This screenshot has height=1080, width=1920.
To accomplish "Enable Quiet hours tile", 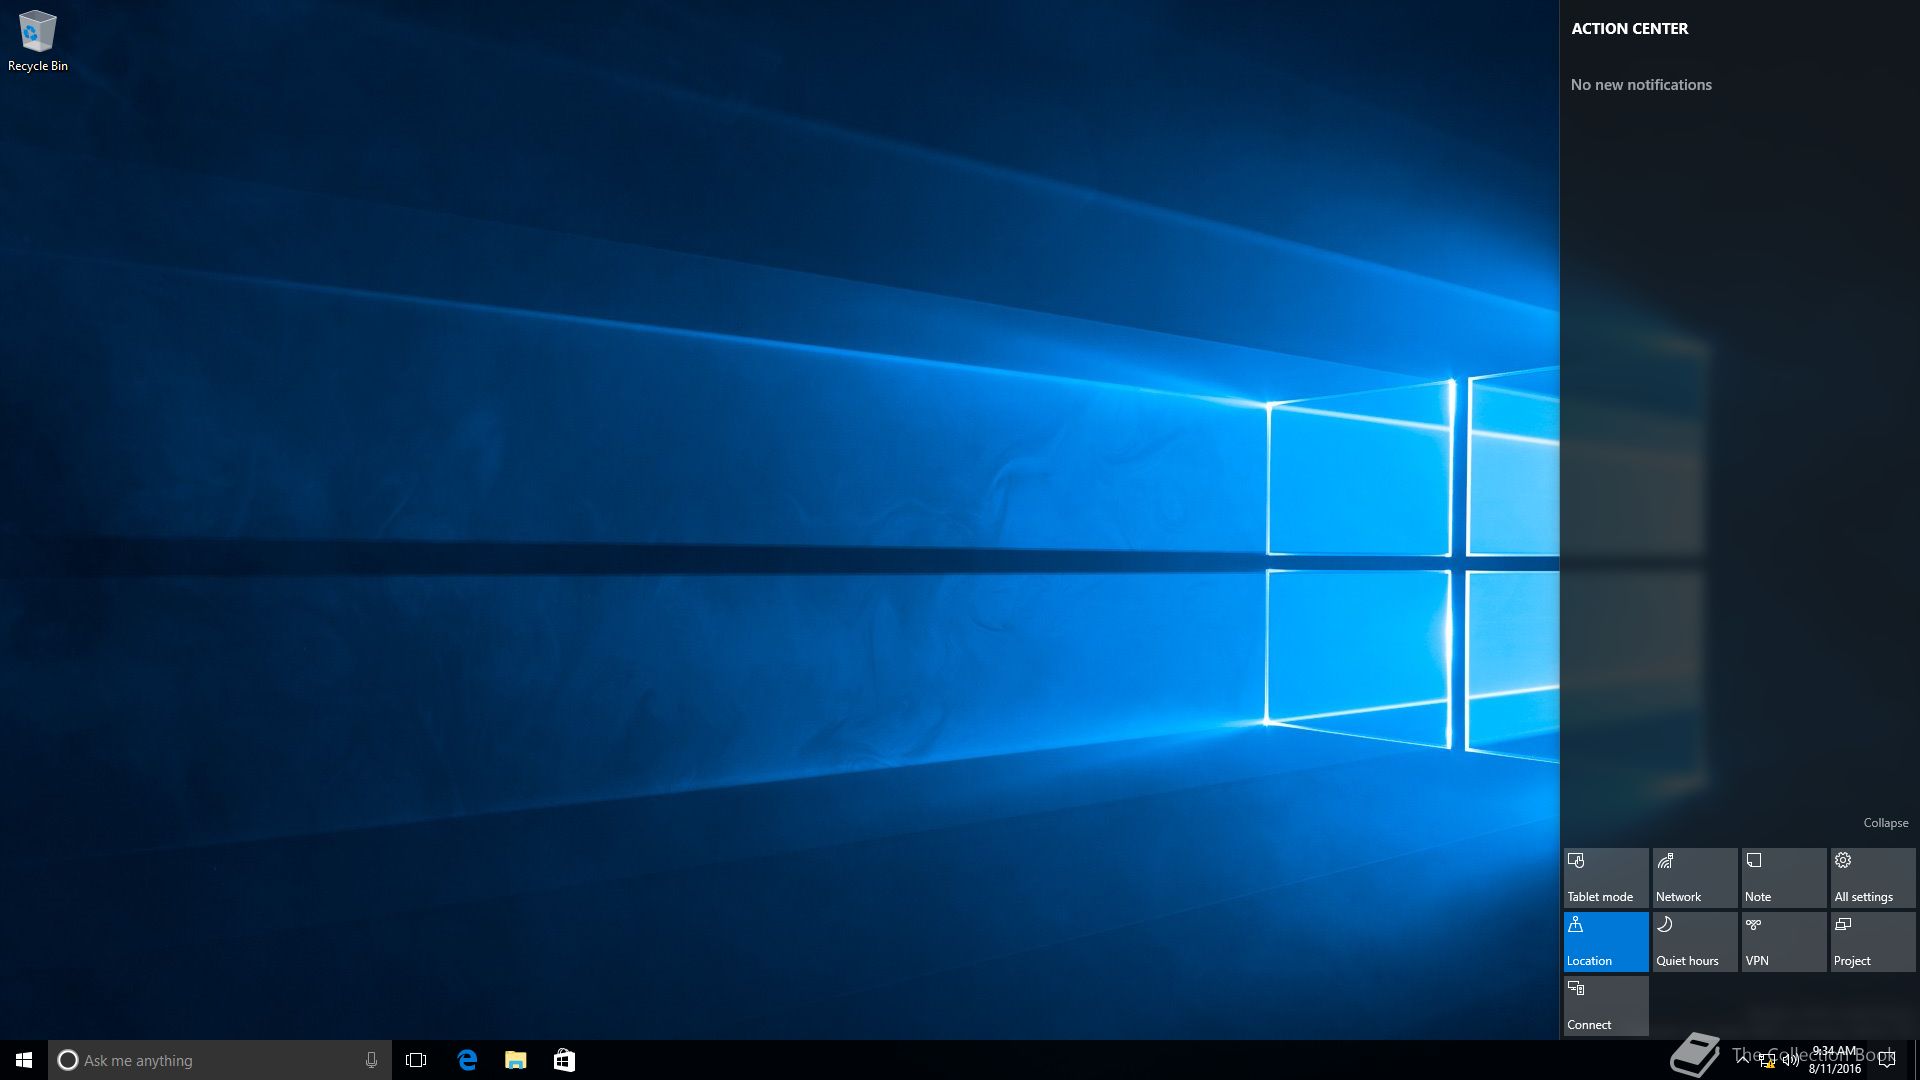I will point(1694,941).
